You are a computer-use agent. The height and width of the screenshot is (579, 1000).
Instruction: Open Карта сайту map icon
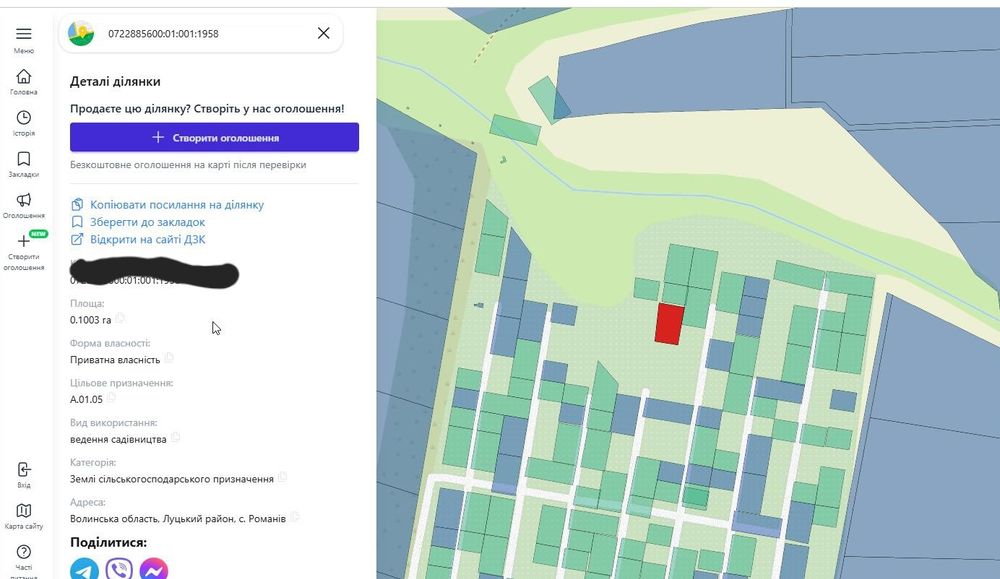[24, 511]
